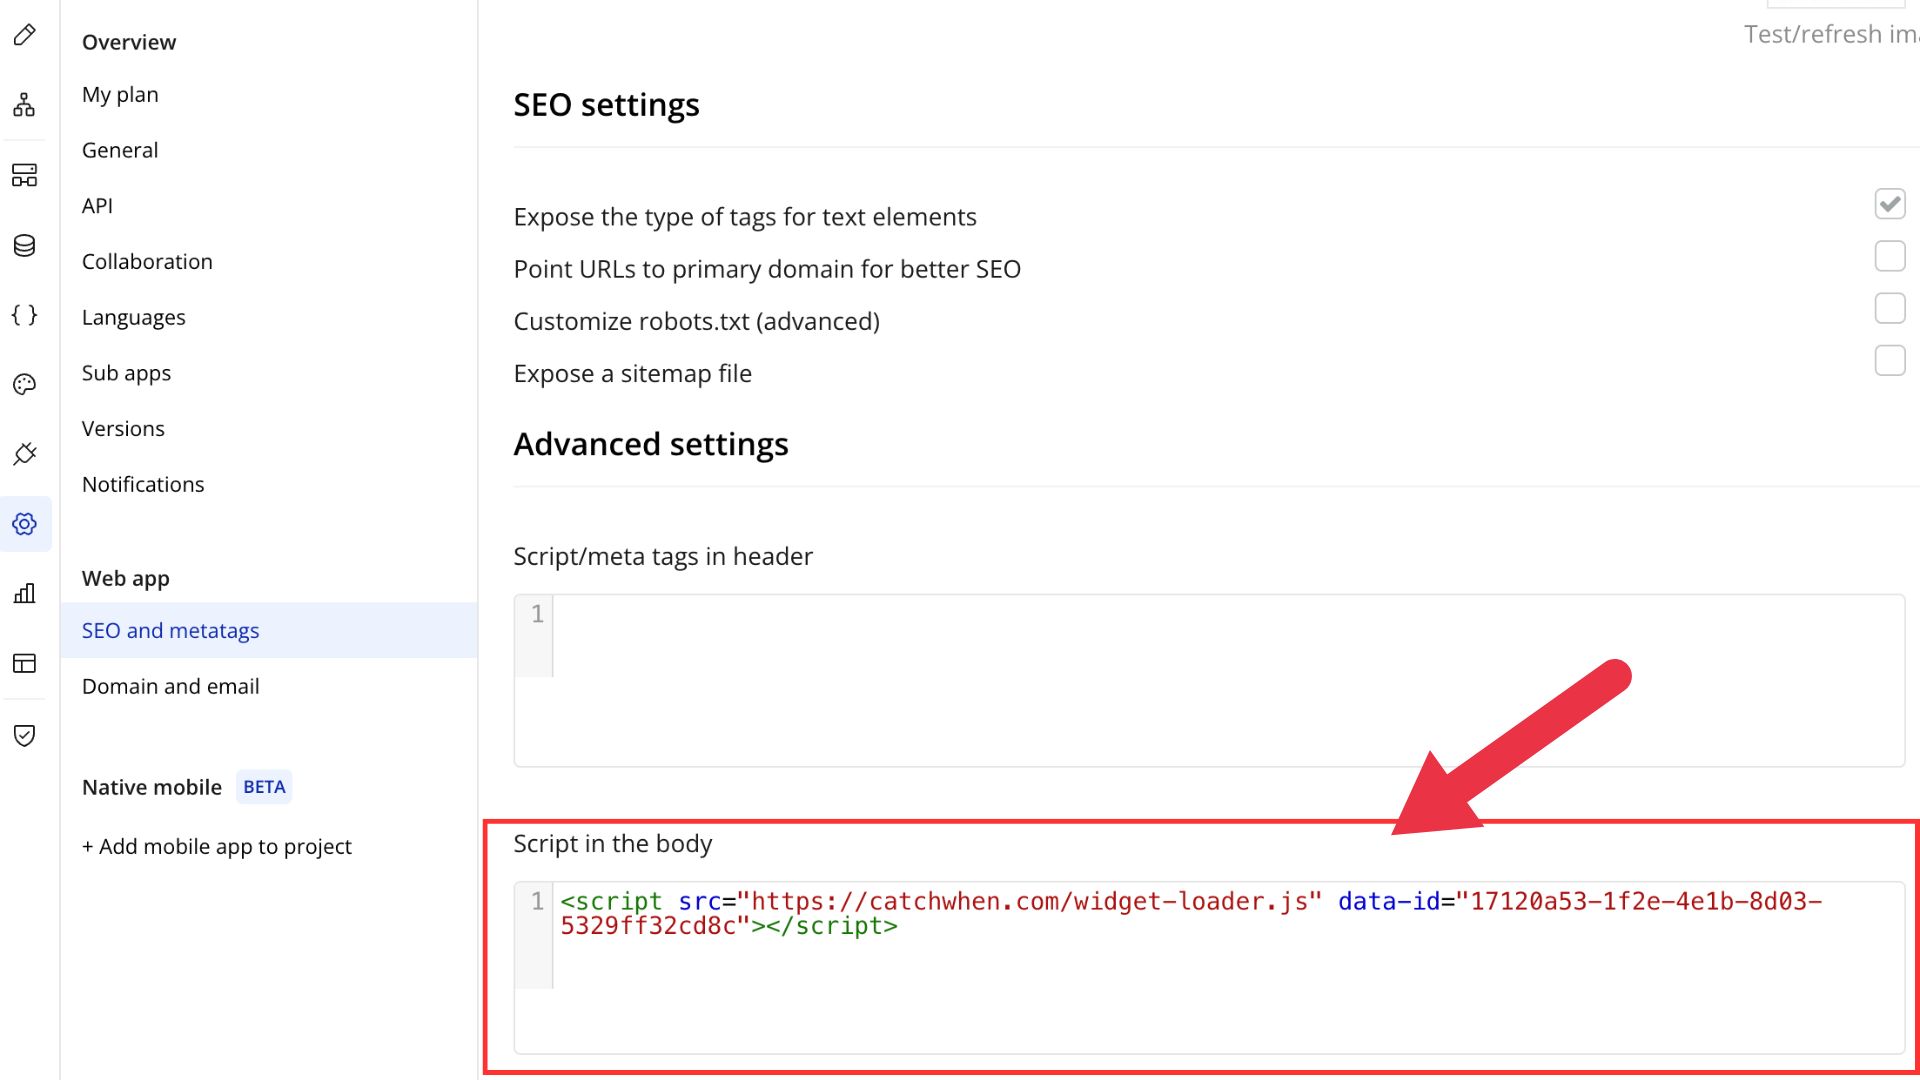Click the Native mobile heading
This screenshot has height=1080, width=1920.
coord(152,788)
